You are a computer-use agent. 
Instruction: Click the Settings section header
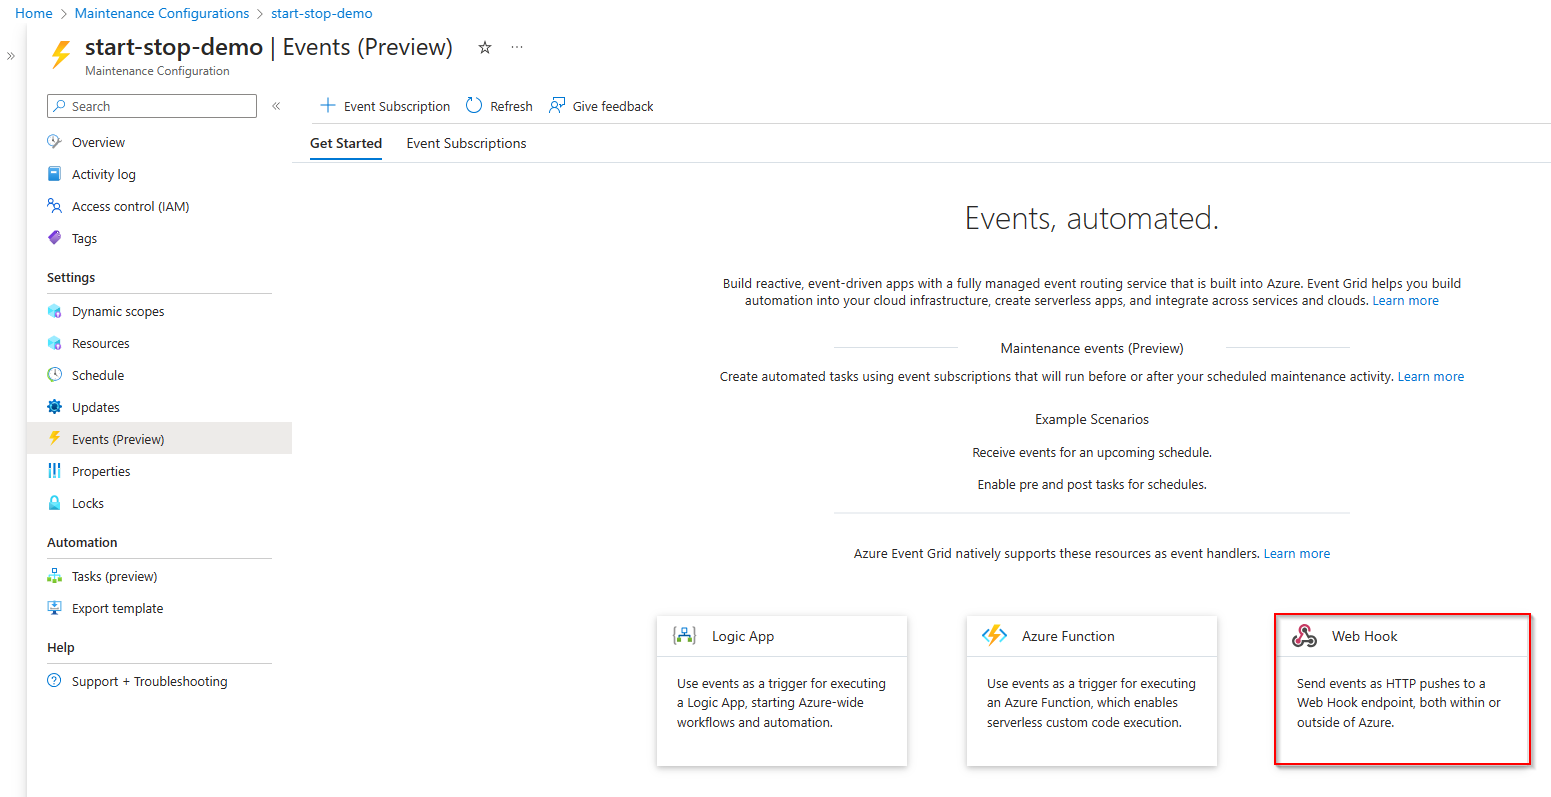[71, 277]
